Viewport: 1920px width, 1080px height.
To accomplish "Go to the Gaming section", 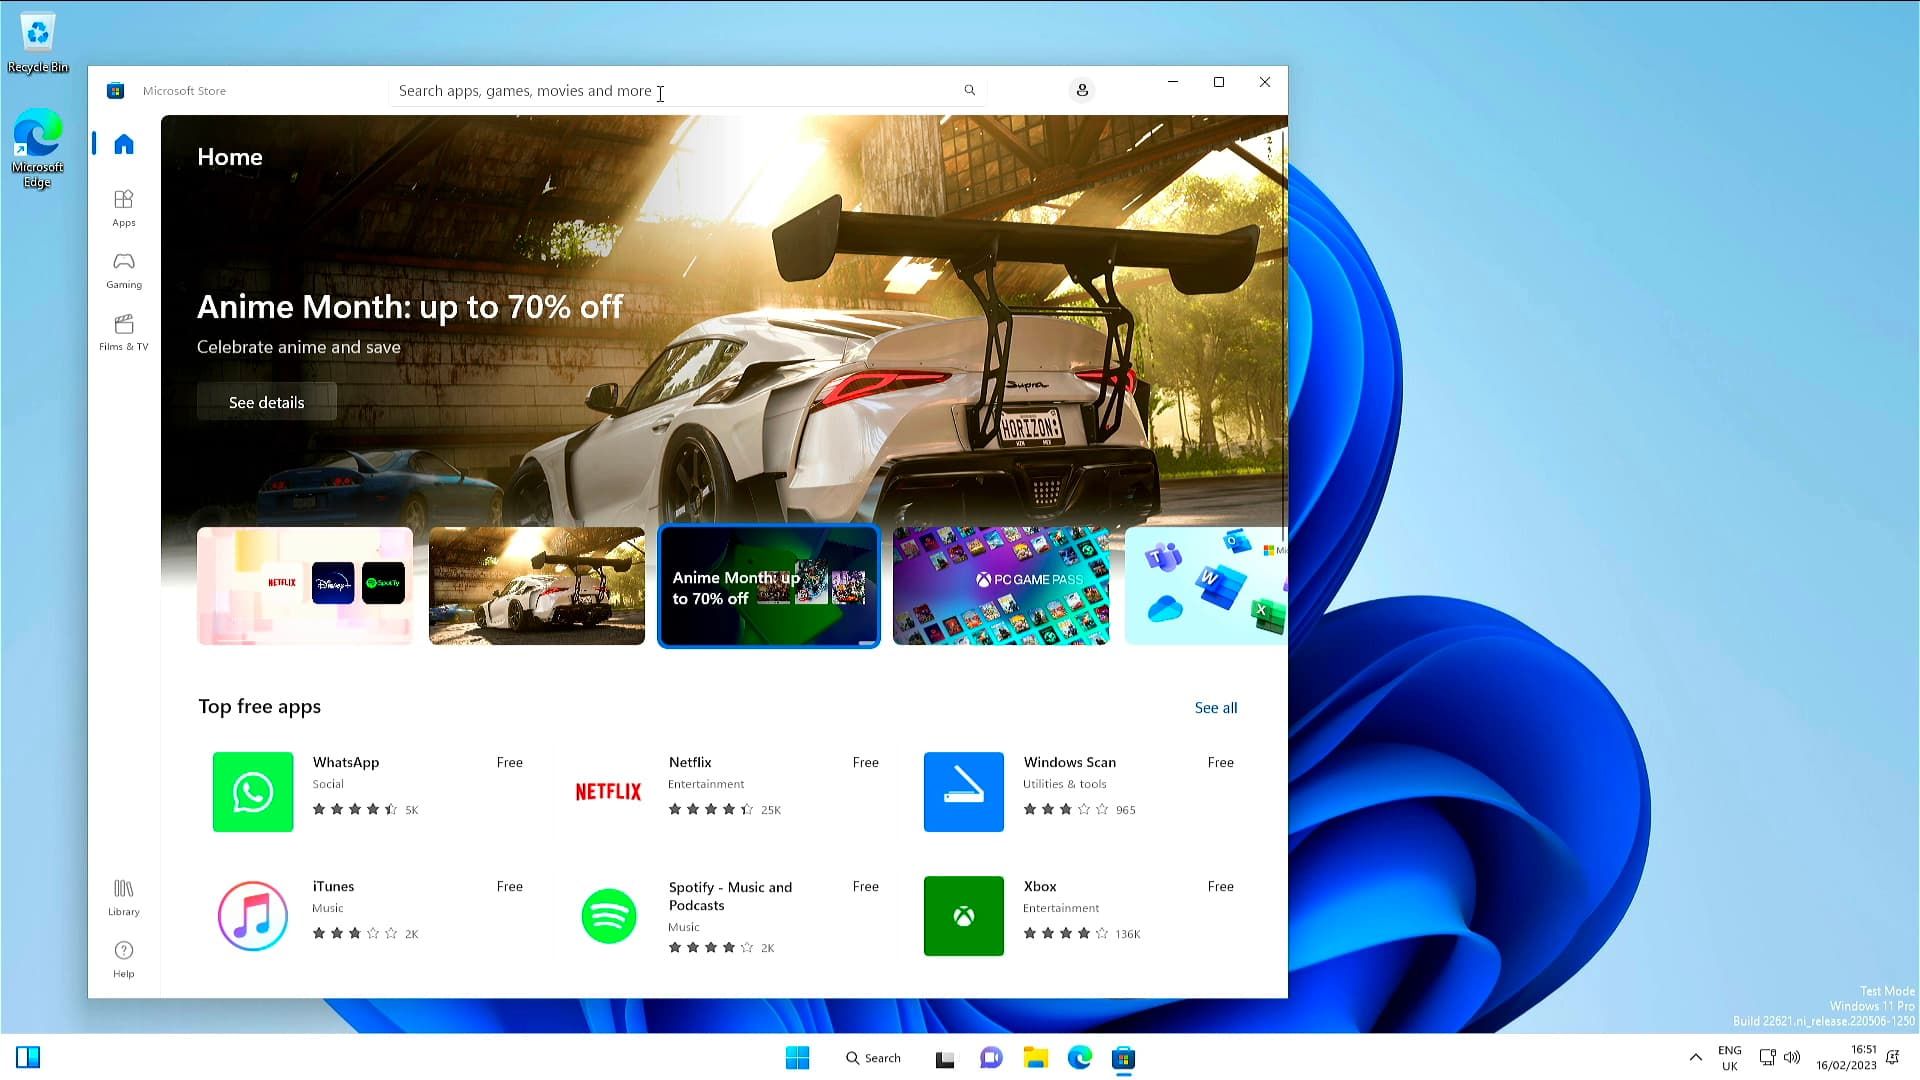I will pyautogui.click(x=124, y=270).
